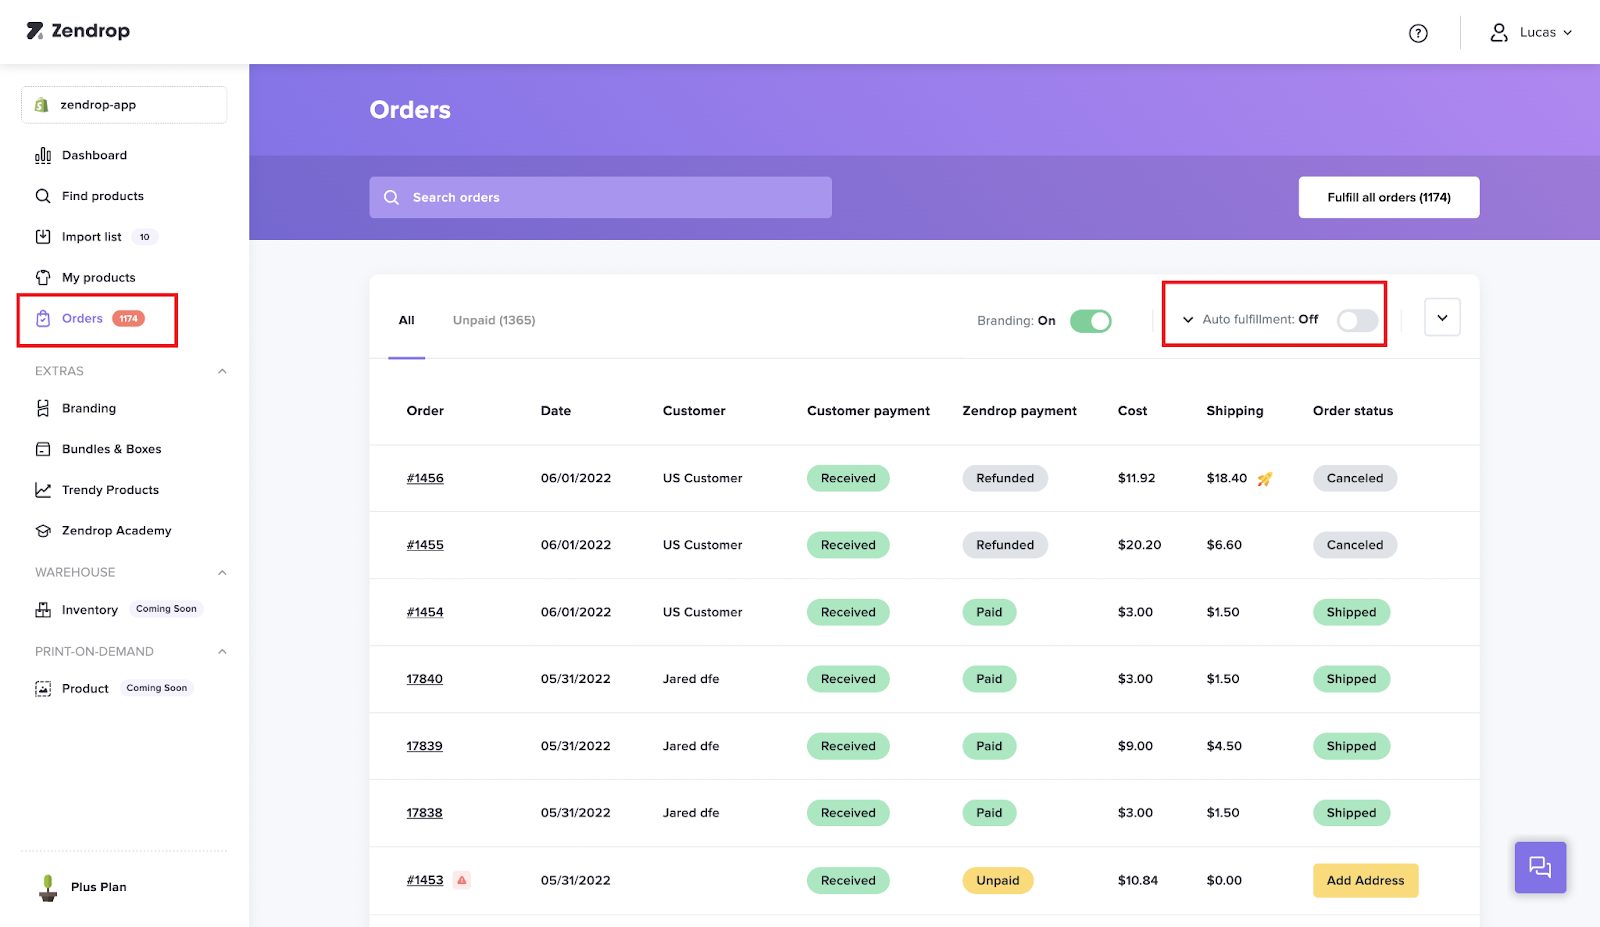Screen dimensions: 1600x927
Task: Toggle the Branding switch off
Action: pyautogui.click(x=1091, y=321)
